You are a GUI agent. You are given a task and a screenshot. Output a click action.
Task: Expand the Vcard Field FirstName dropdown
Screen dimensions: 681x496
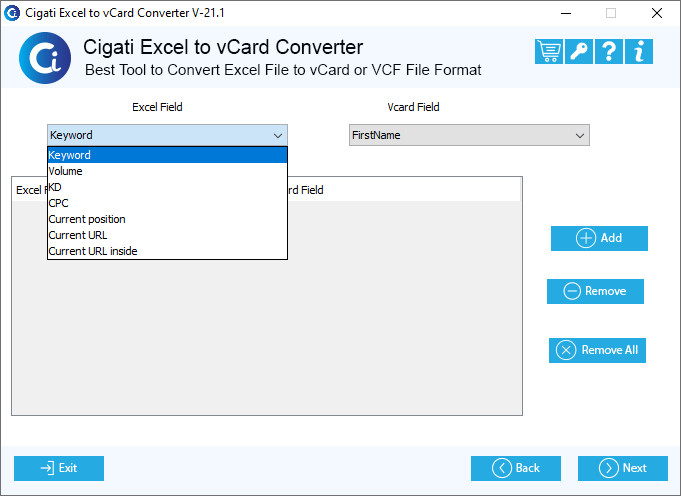469,135
